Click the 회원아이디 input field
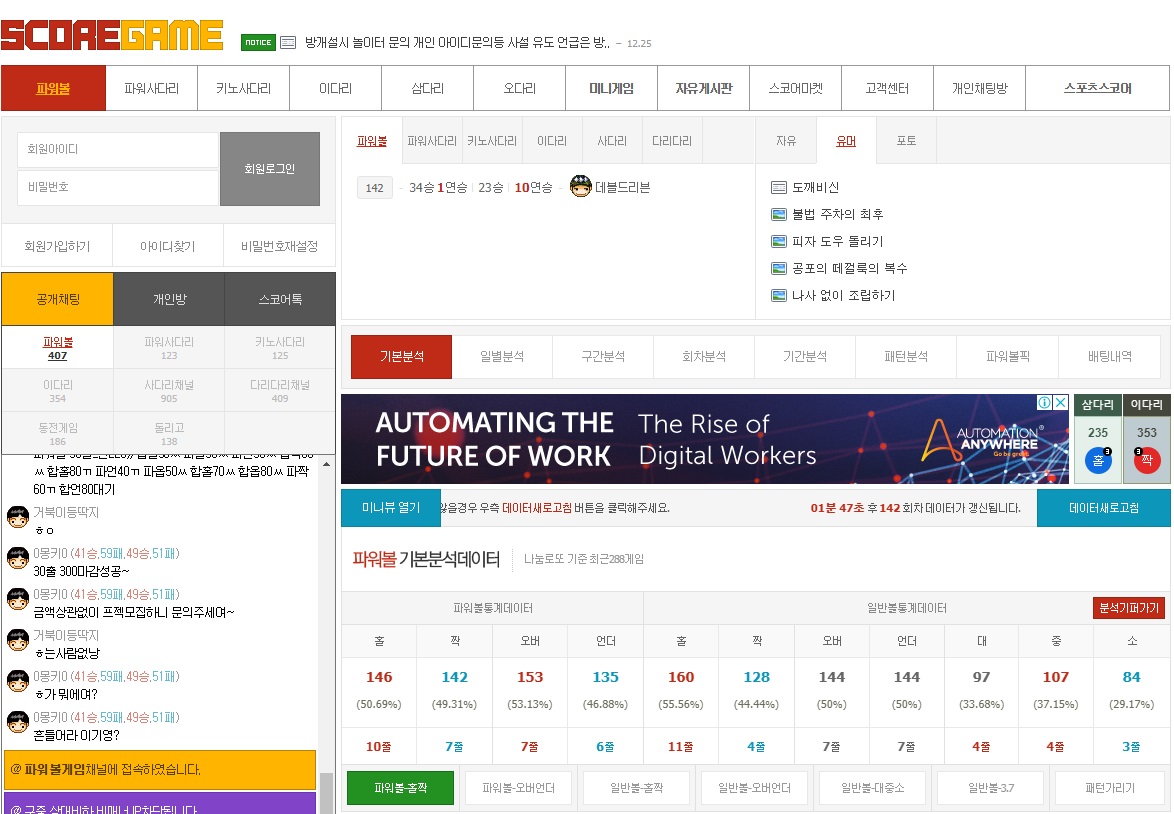 coord(118,150)
